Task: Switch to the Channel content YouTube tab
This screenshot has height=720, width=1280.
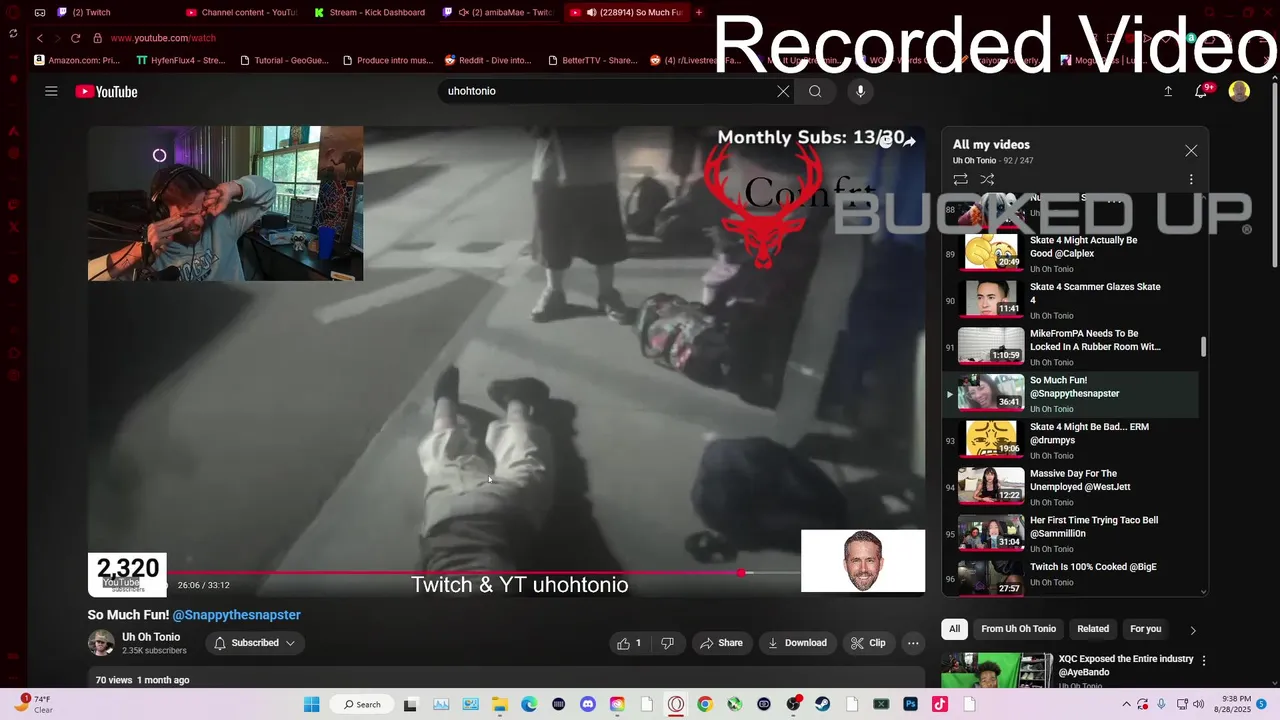Action: pyautogui.click(x=243, y=12)
